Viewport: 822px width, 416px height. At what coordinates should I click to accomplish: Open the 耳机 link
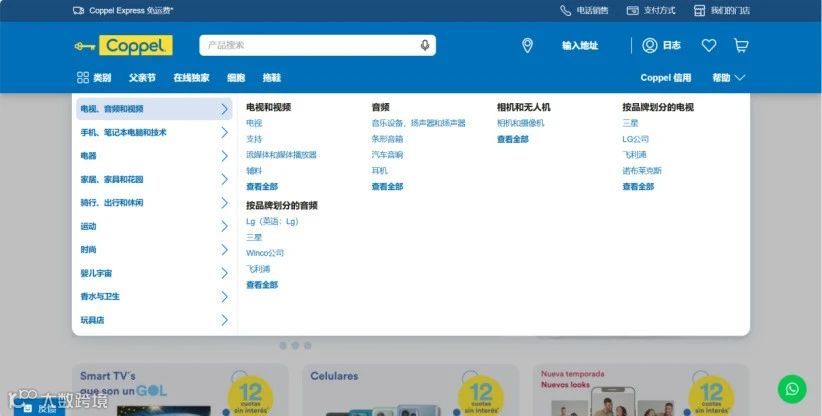click(380, 171)
